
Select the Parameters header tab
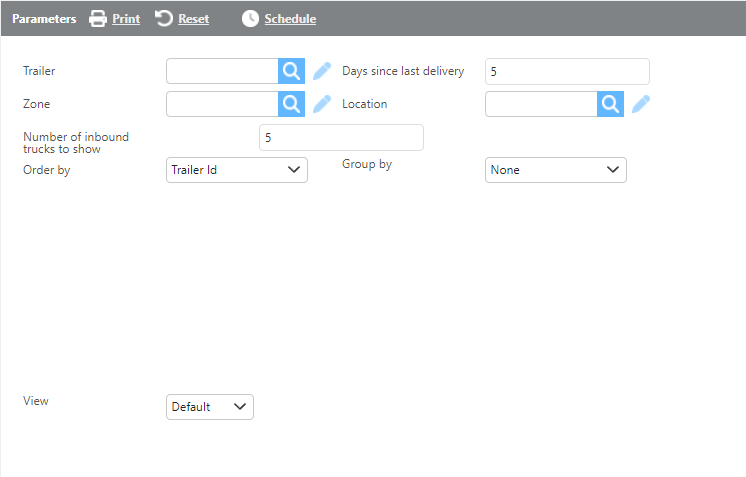(x=44, y=19)
